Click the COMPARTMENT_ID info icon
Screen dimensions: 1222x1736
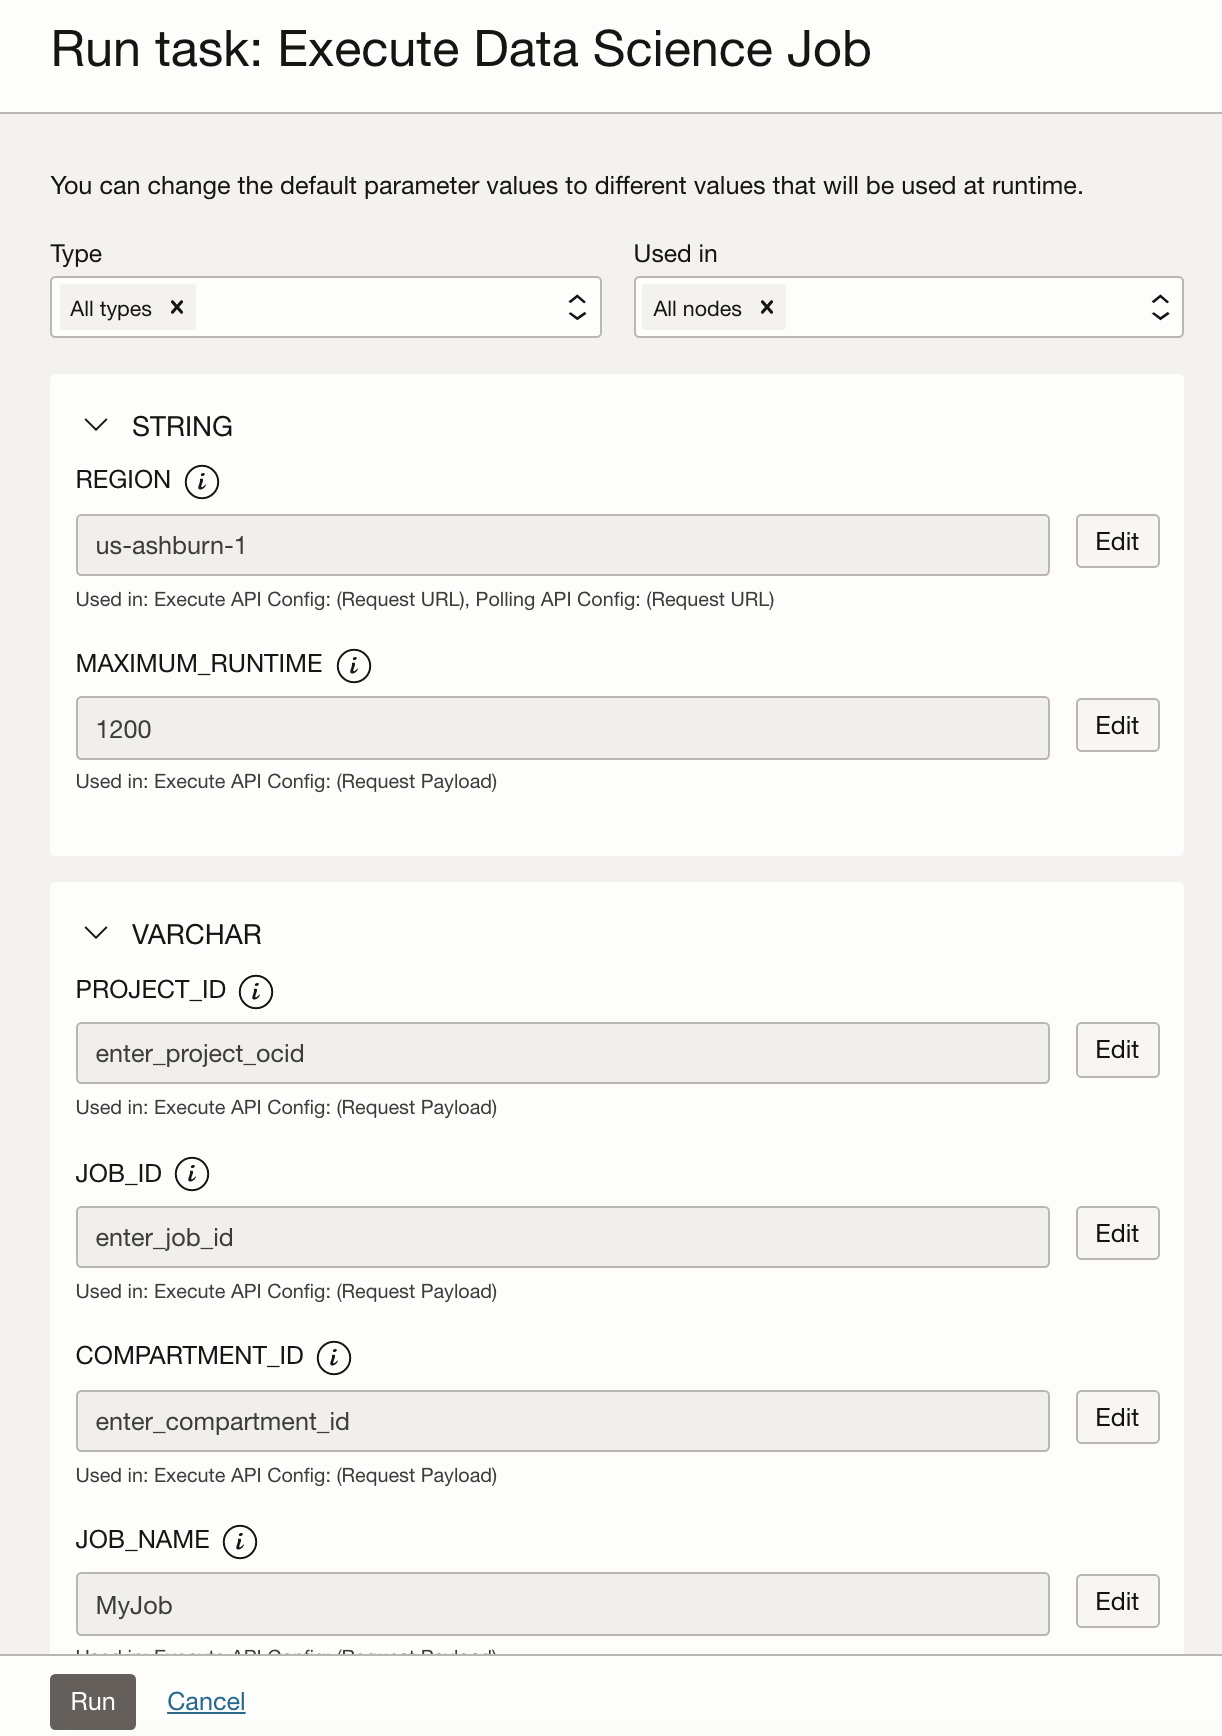pyautogui.click(x=334, y=1357)
